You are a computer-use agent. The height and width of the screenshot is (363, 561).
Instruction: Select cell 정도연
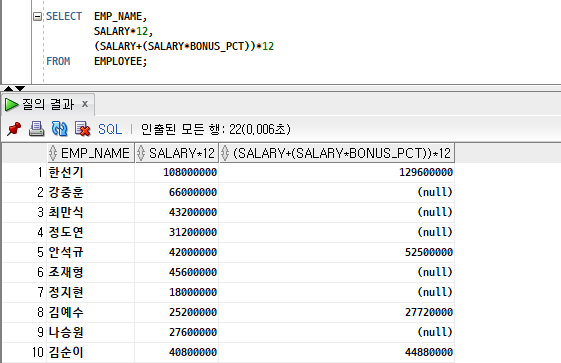coord(91,232)
